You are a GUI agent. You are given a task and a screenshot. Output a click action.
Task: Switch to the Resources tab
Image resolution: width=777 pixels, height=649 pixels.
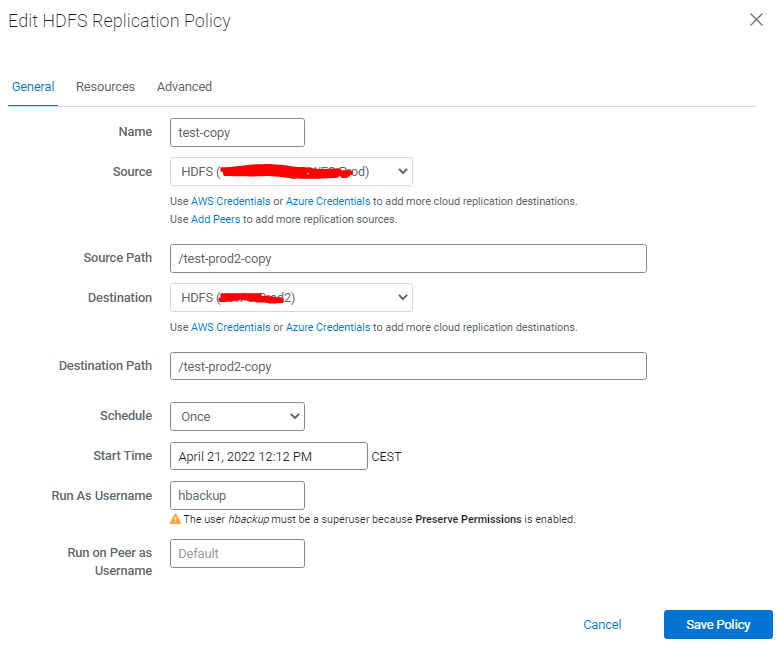[105, 87]
